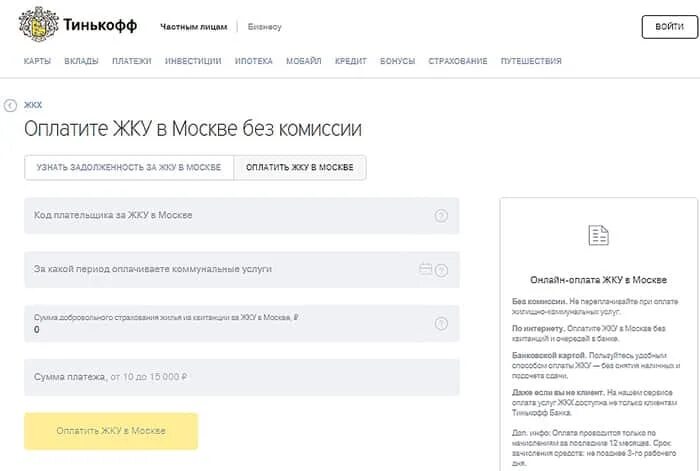
Task: Click the ВОЙТИ login button
Action: 670,27
